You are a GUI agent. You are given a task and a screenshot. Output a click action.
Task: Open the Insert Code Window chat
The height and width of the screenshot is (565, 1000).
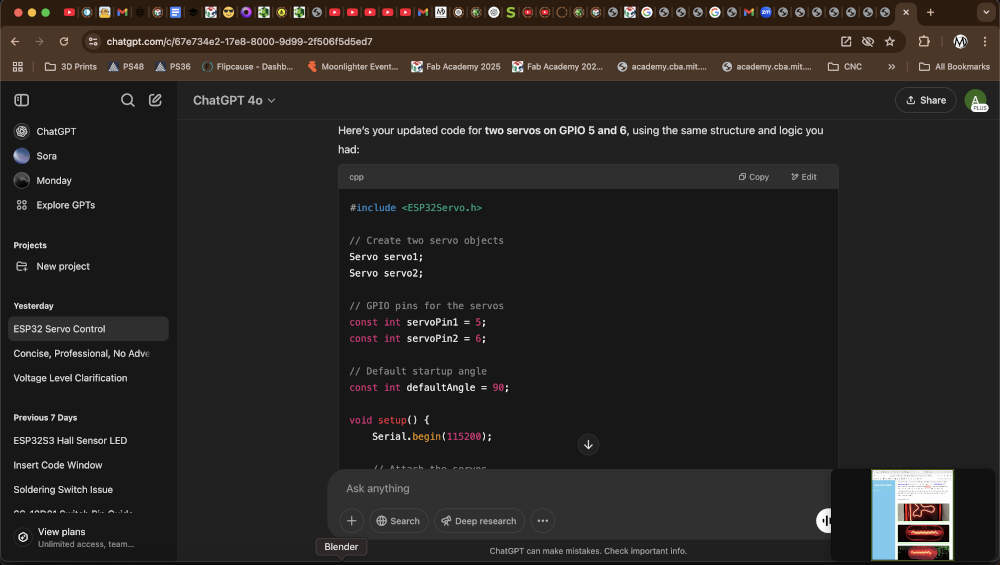tap(88, 466)
